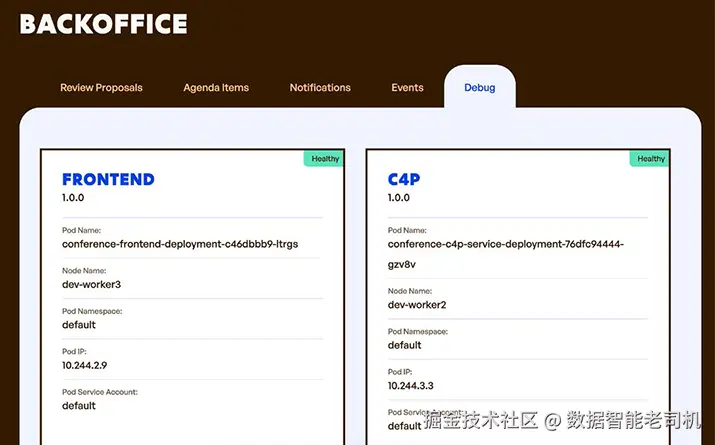
Task: Click node name dev-worker3
Action: click(x=92, y=285)
